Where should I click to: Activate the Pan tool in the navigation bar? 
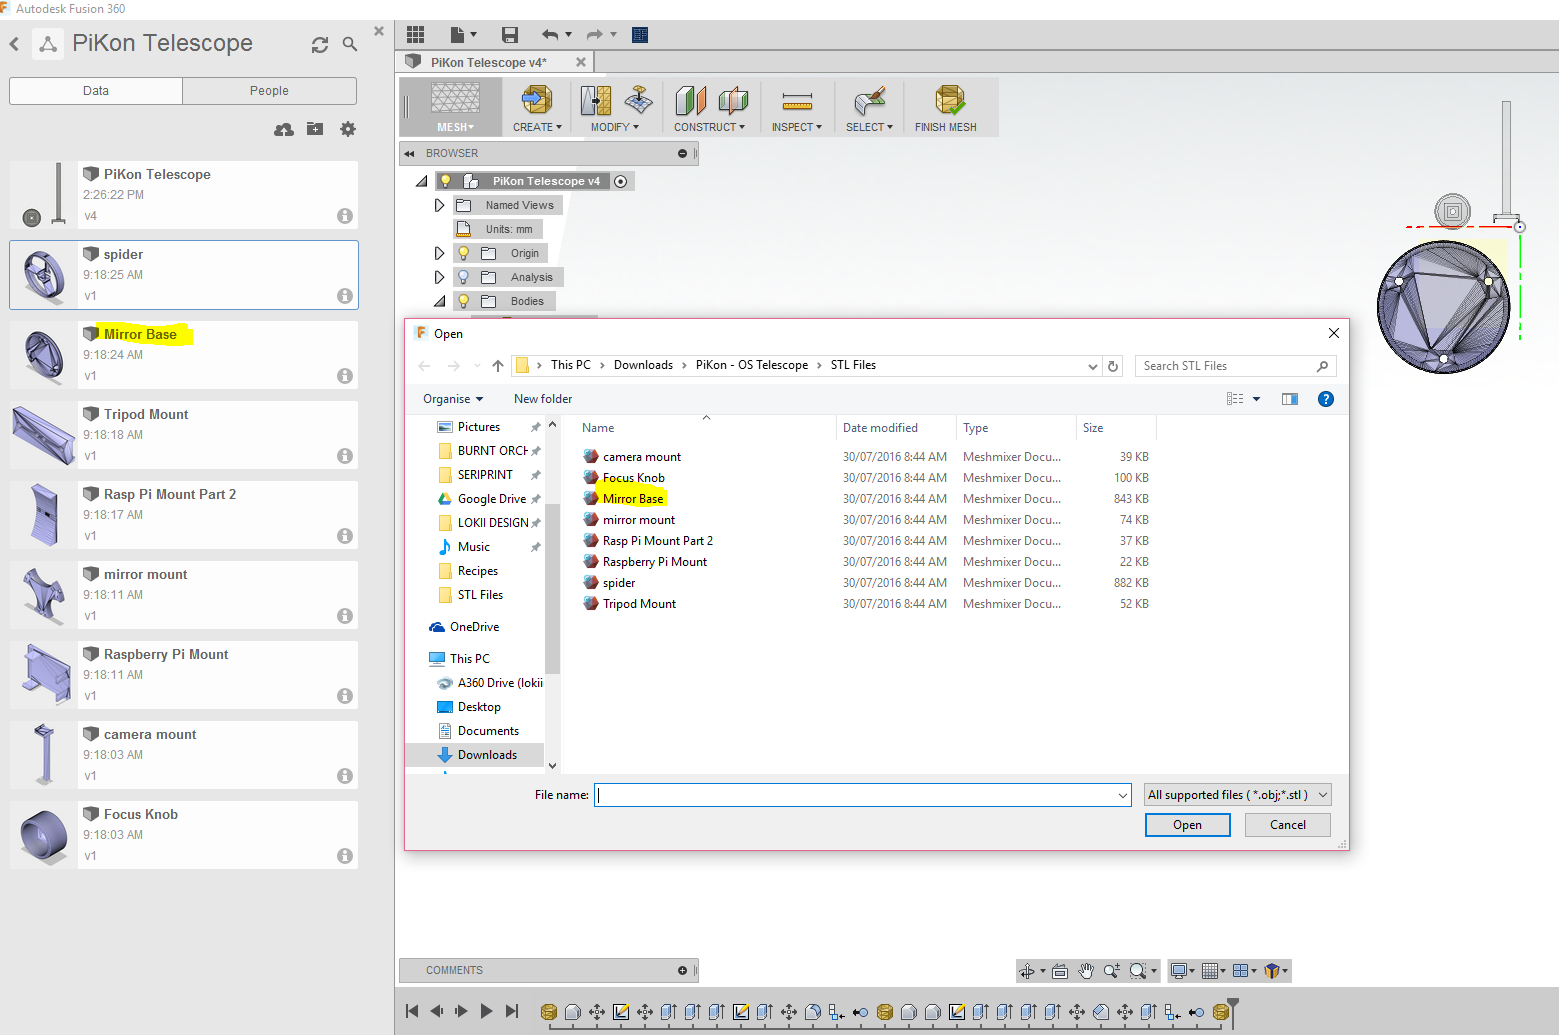[1086, 970]
